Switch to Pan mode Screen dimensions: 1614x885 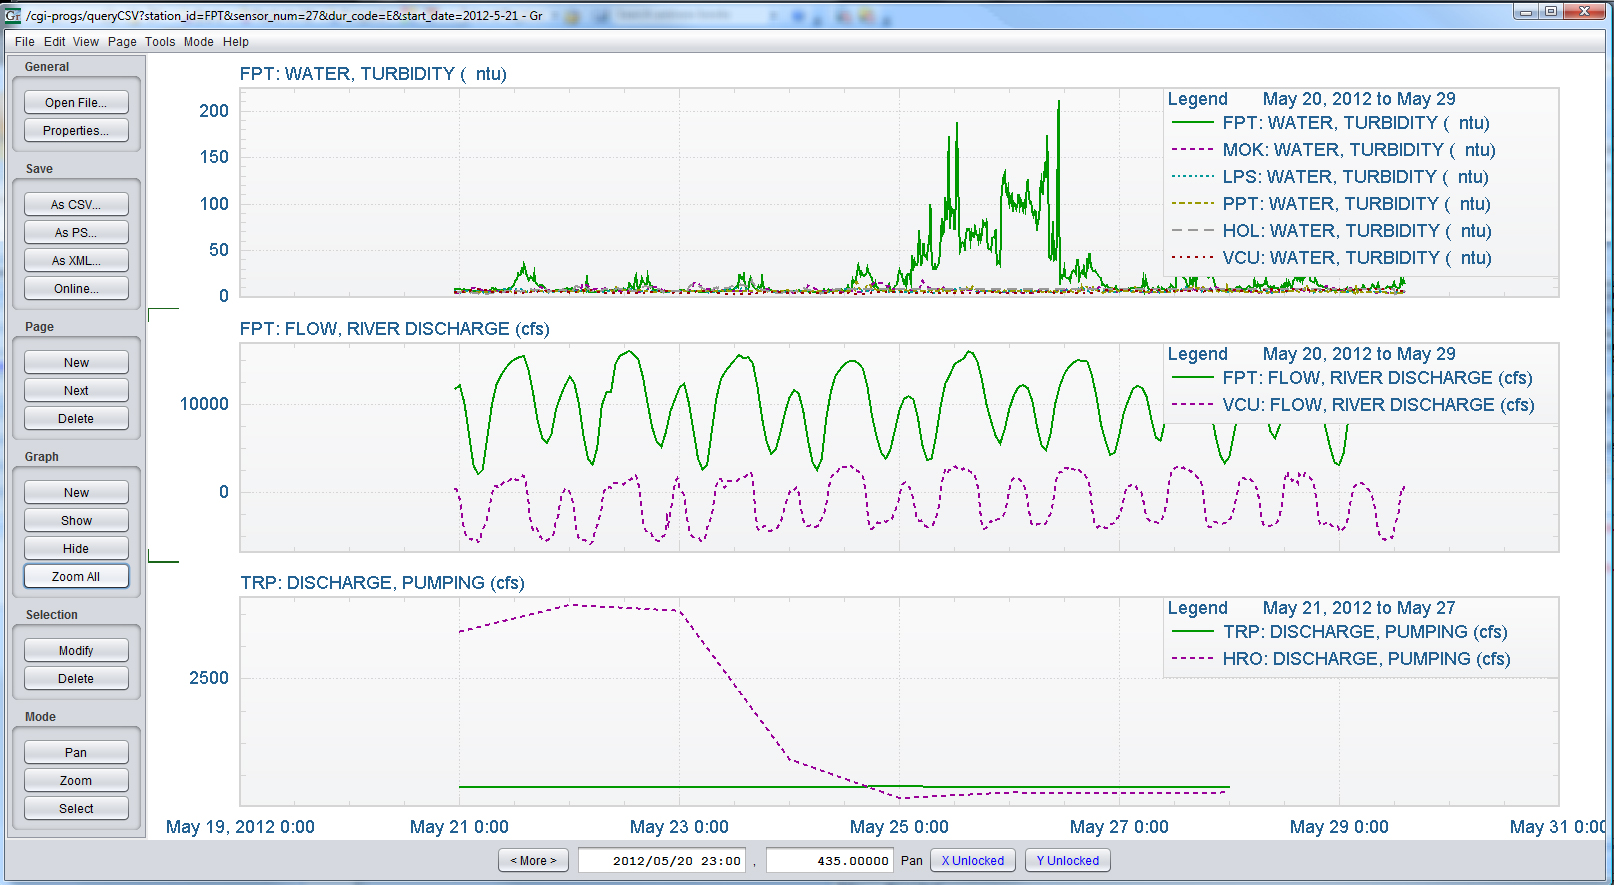(76, 753)
